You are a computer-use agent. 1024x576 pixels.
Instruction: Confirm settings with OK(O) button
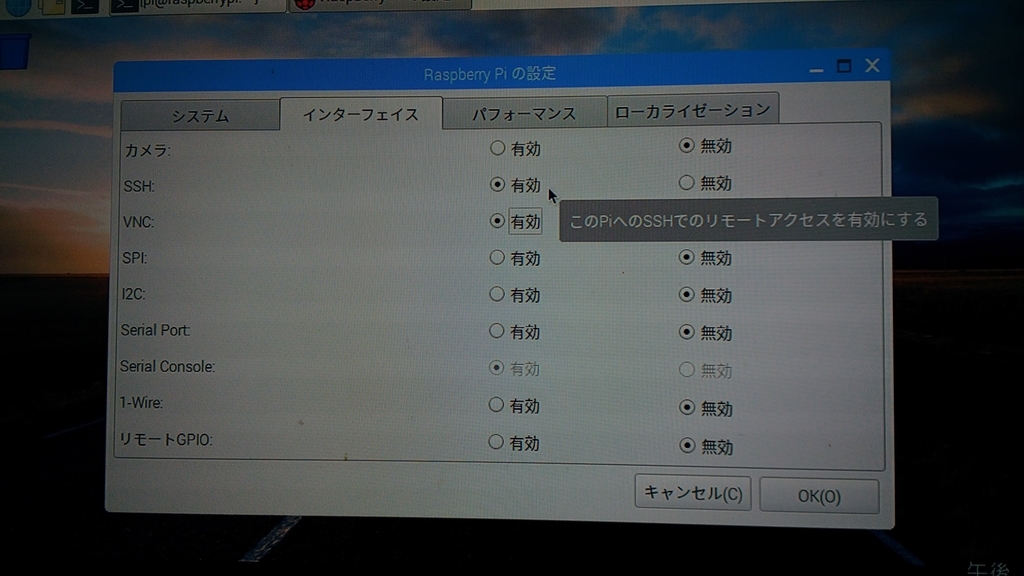819,496
